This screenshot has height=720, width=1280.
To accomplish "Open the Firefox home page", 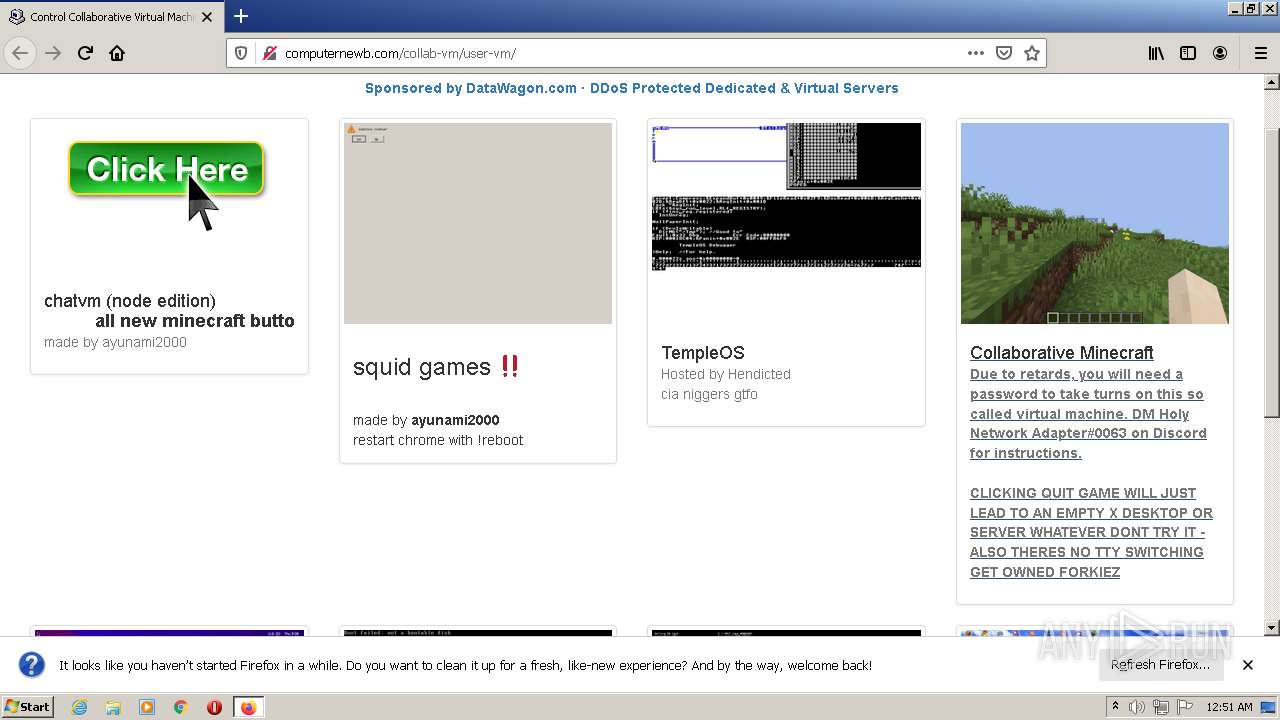I will click(x=117, y=53).
